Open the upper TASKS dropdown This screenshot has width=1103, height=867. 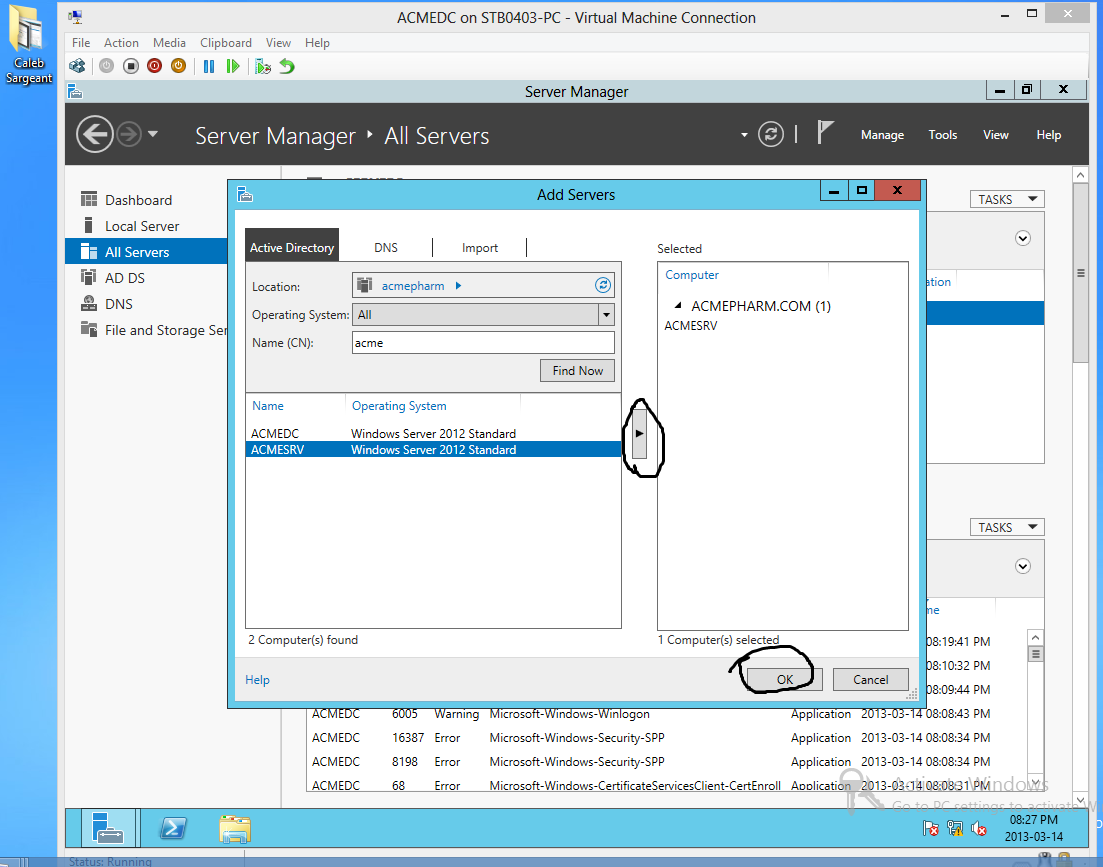pos(1007,199)
